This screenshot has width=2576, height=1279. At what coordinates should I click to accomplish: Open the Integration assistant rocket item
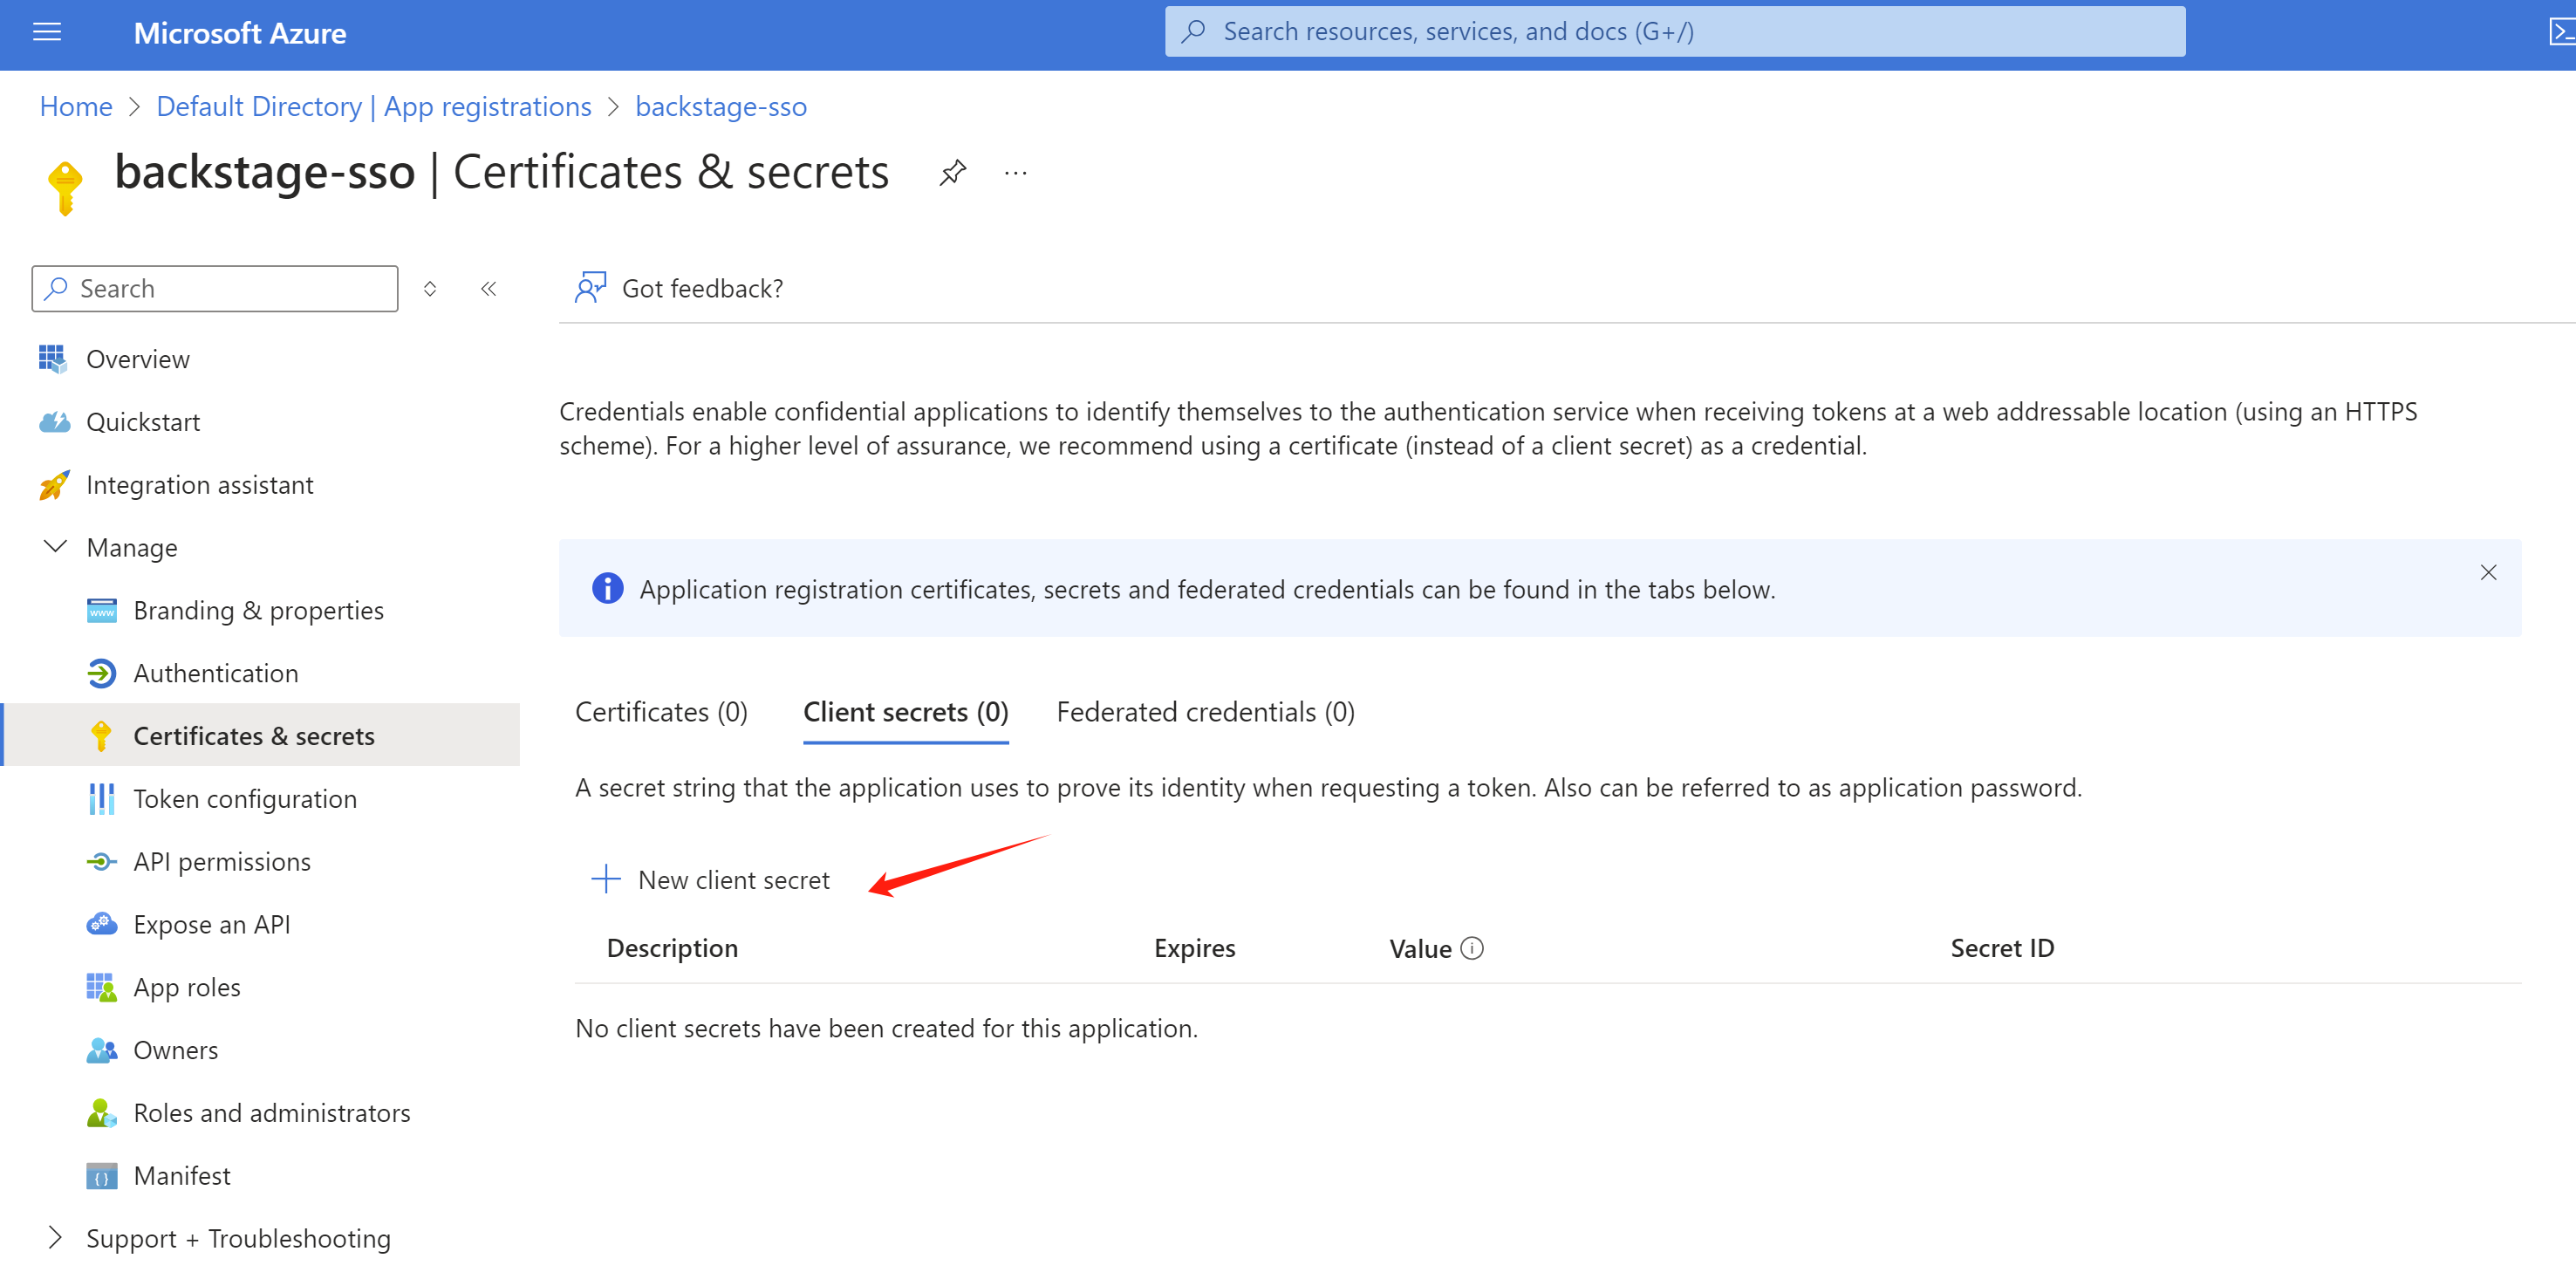[x=199, y=484]
